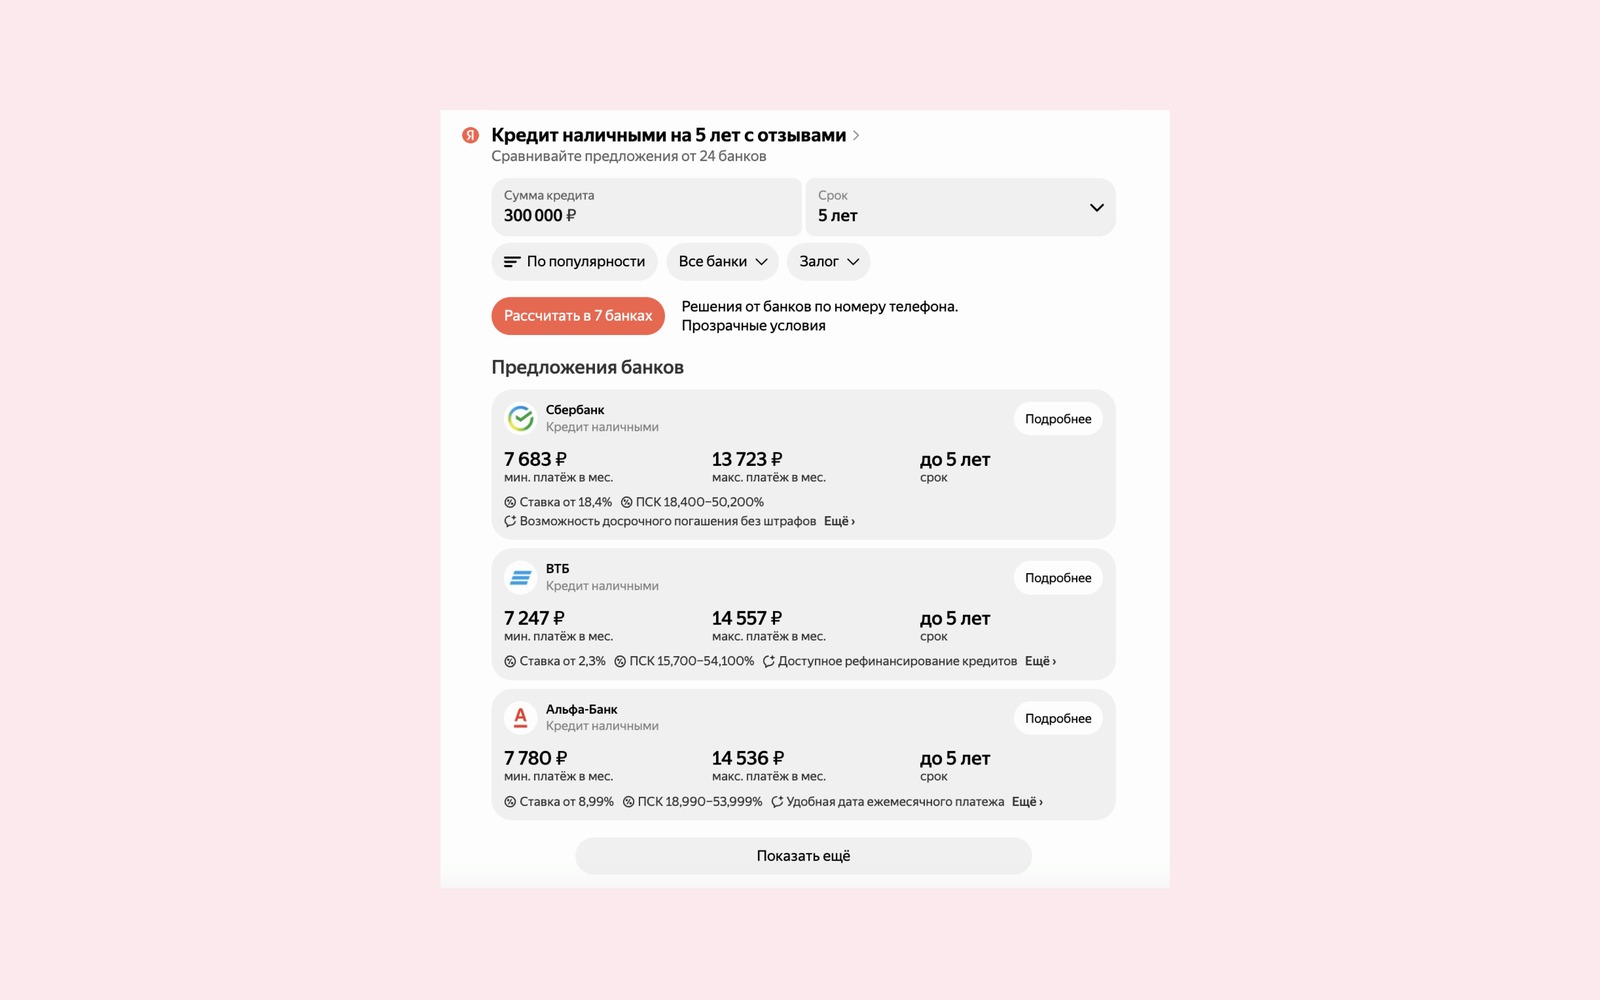The width and height of the screenshot is (1600, 1000).
Task: Click the Yandex logo icon
Action: click(x=470, y=135)
